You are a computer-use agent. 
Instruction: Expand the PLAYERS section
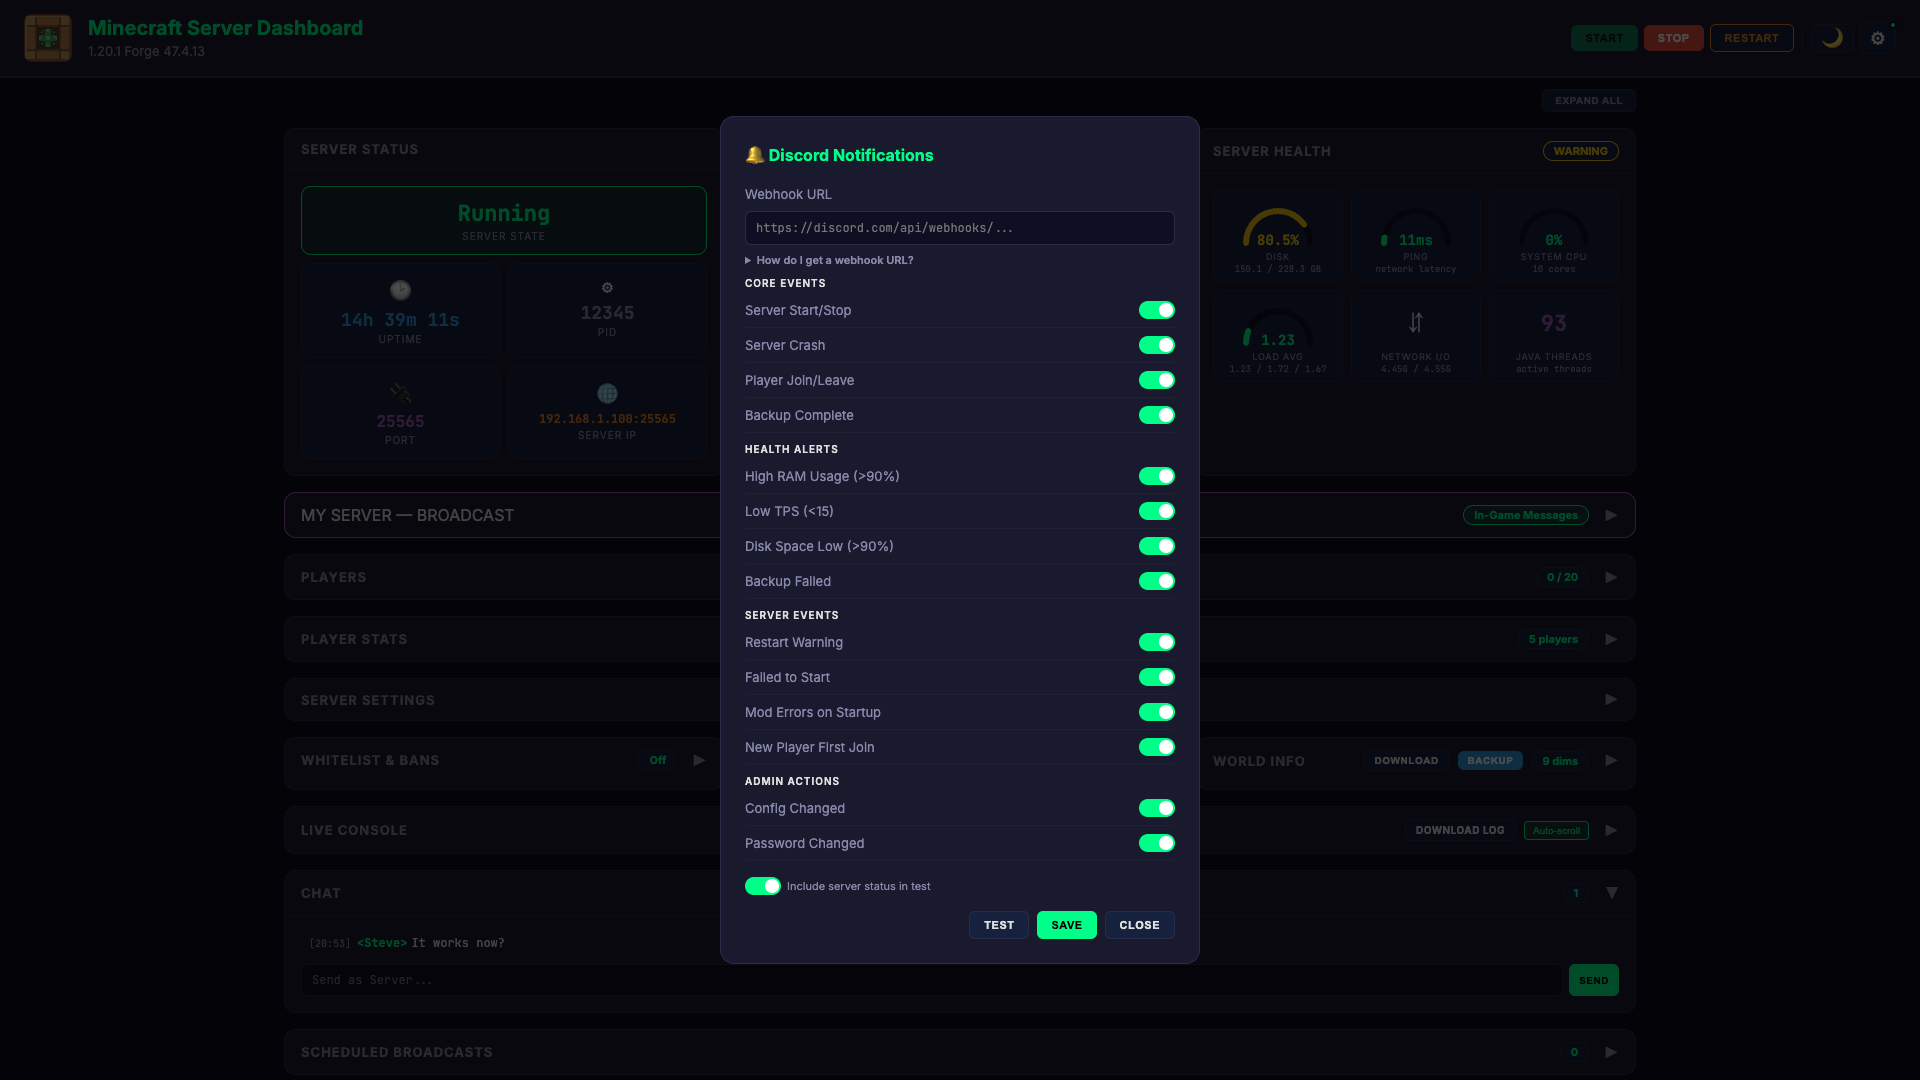pos(1611,577)
